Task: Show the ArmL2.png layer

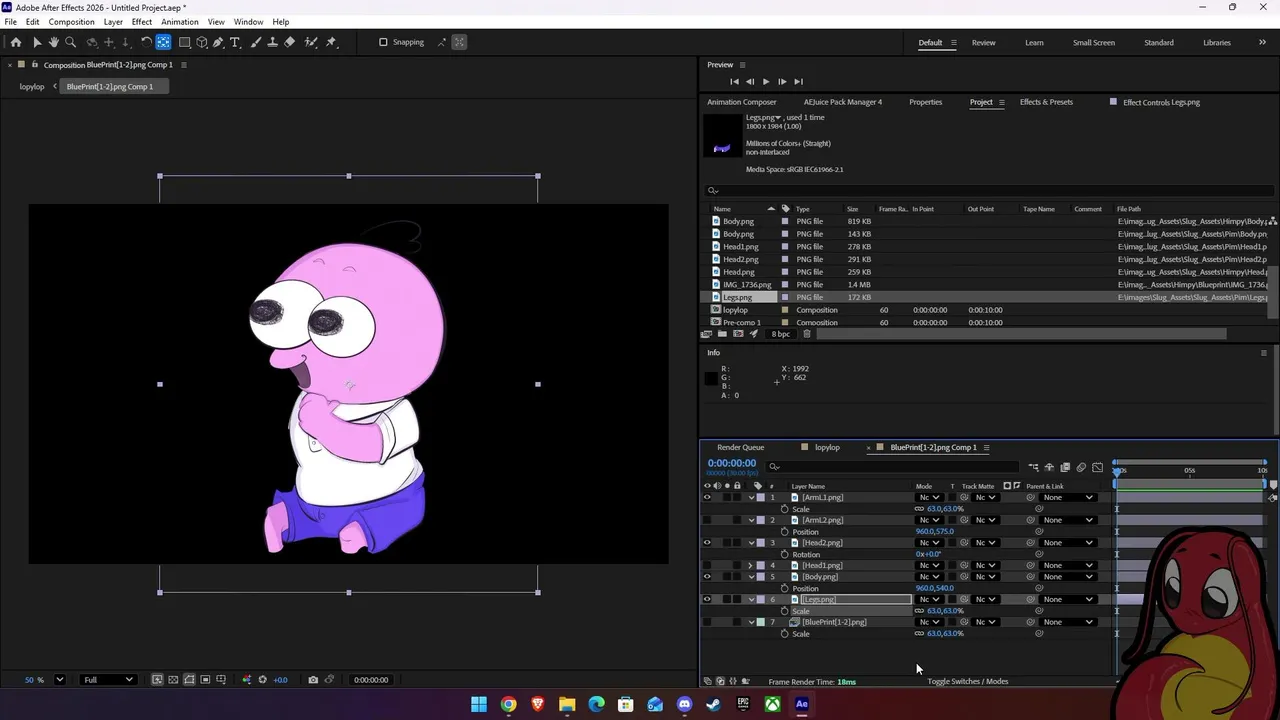Action: coord(707,520)
